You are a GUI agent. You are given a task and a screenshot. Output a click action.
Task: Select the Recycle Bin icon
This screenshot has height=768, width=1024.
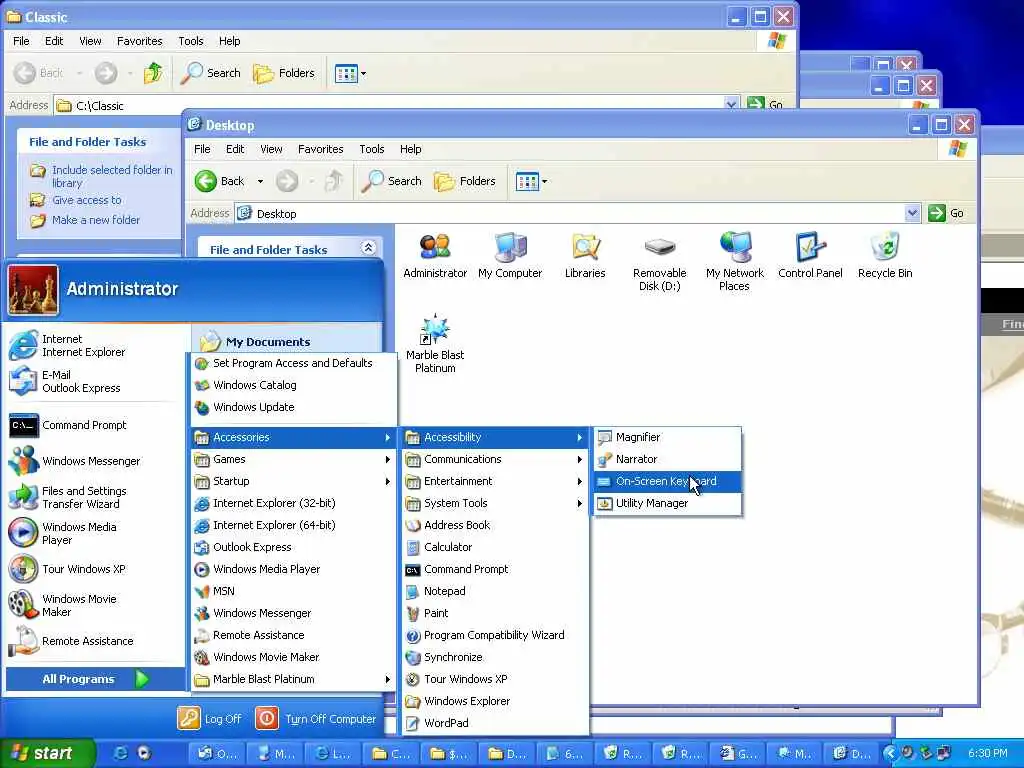point(885,255)
